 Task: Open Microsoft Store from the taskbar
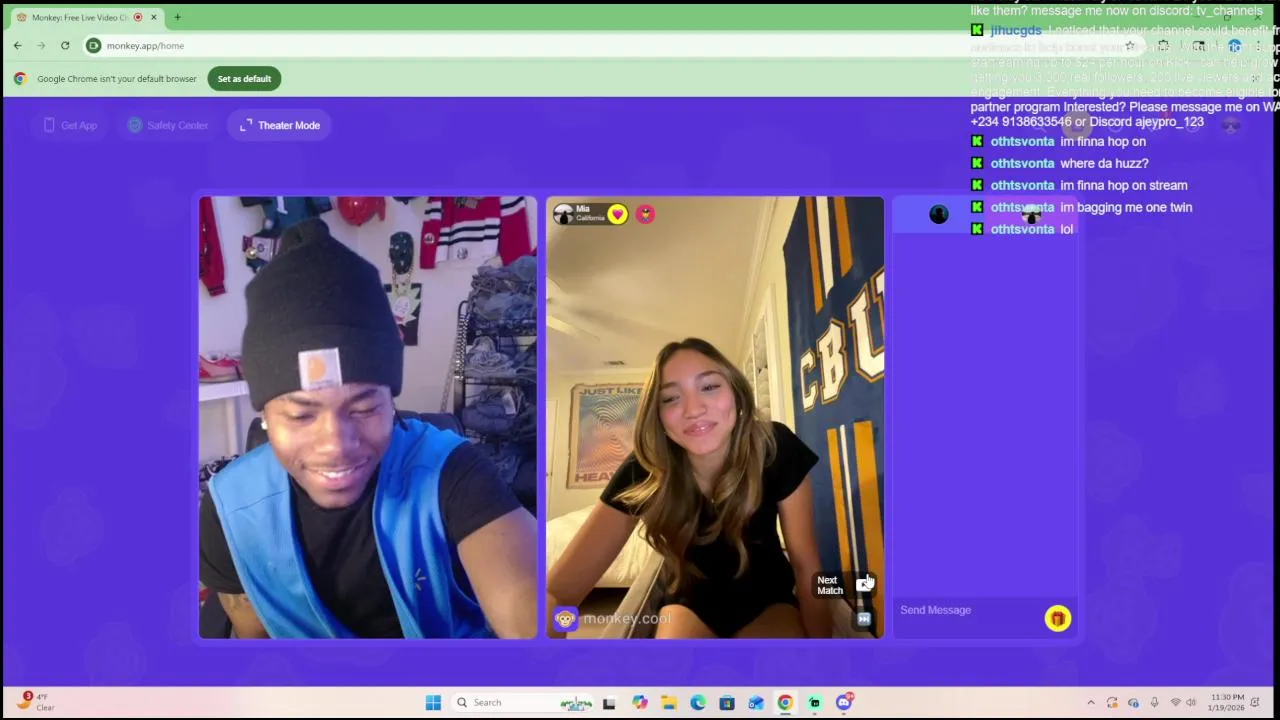click(726, 702)
